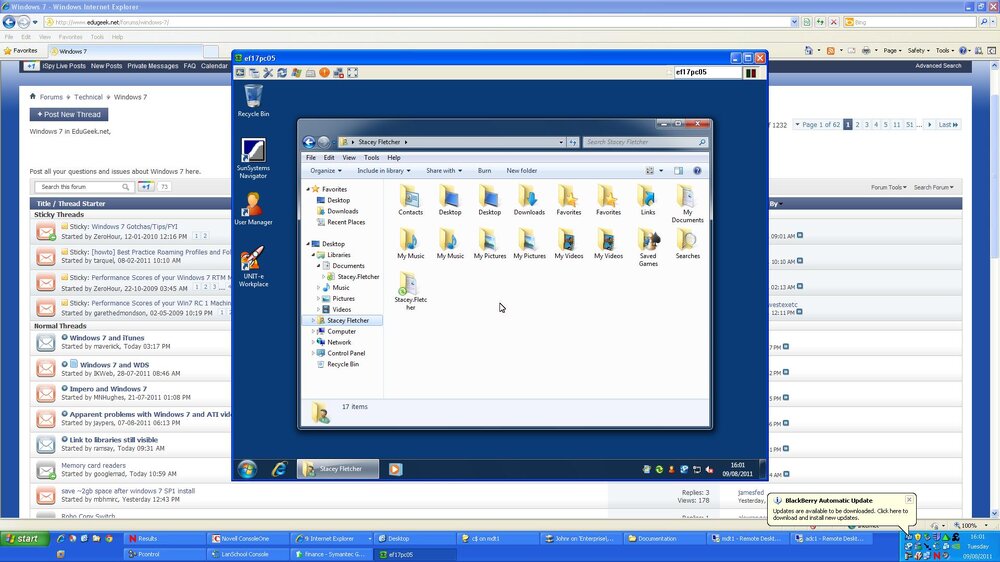Click Post New Thread button
1000x562 pixels.
tap(69, 114)
